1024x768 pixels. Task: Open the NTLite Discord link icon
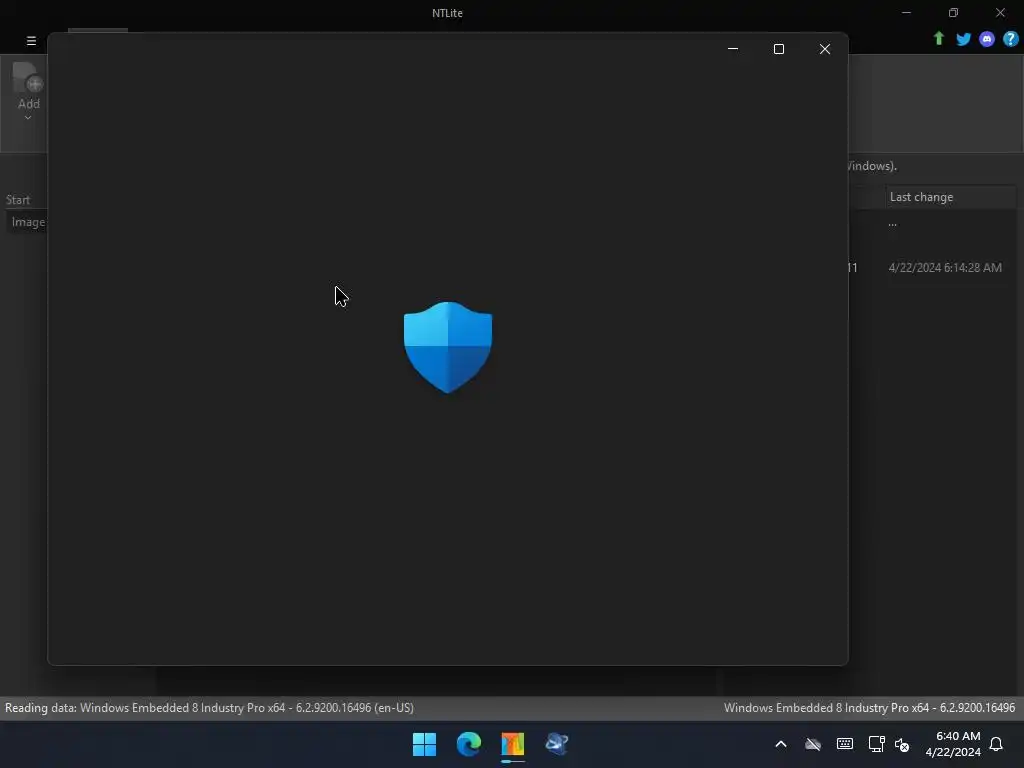[987, 39]
